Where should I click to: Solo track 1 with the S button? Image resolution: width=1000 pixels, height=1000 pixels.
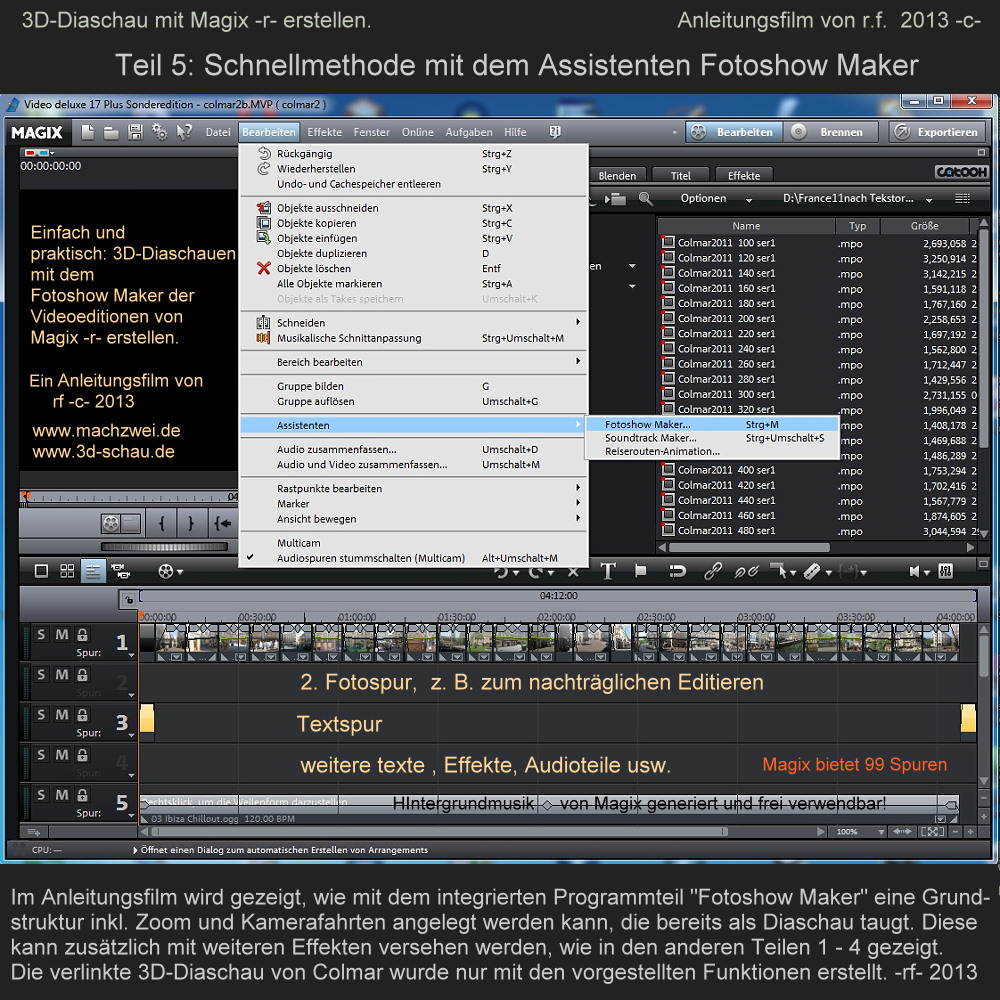(x=41, y=635)
